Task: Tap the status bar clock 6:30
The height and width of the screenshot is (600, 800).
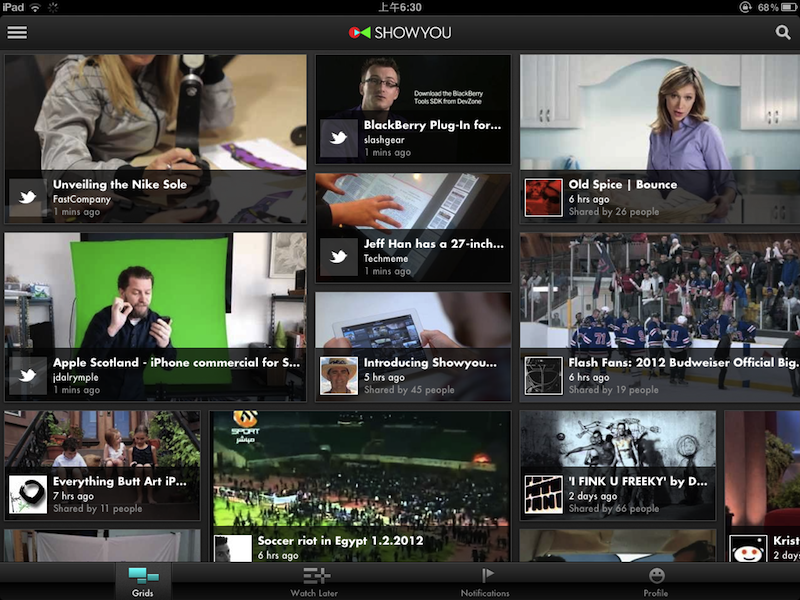Action: [400, 7]
